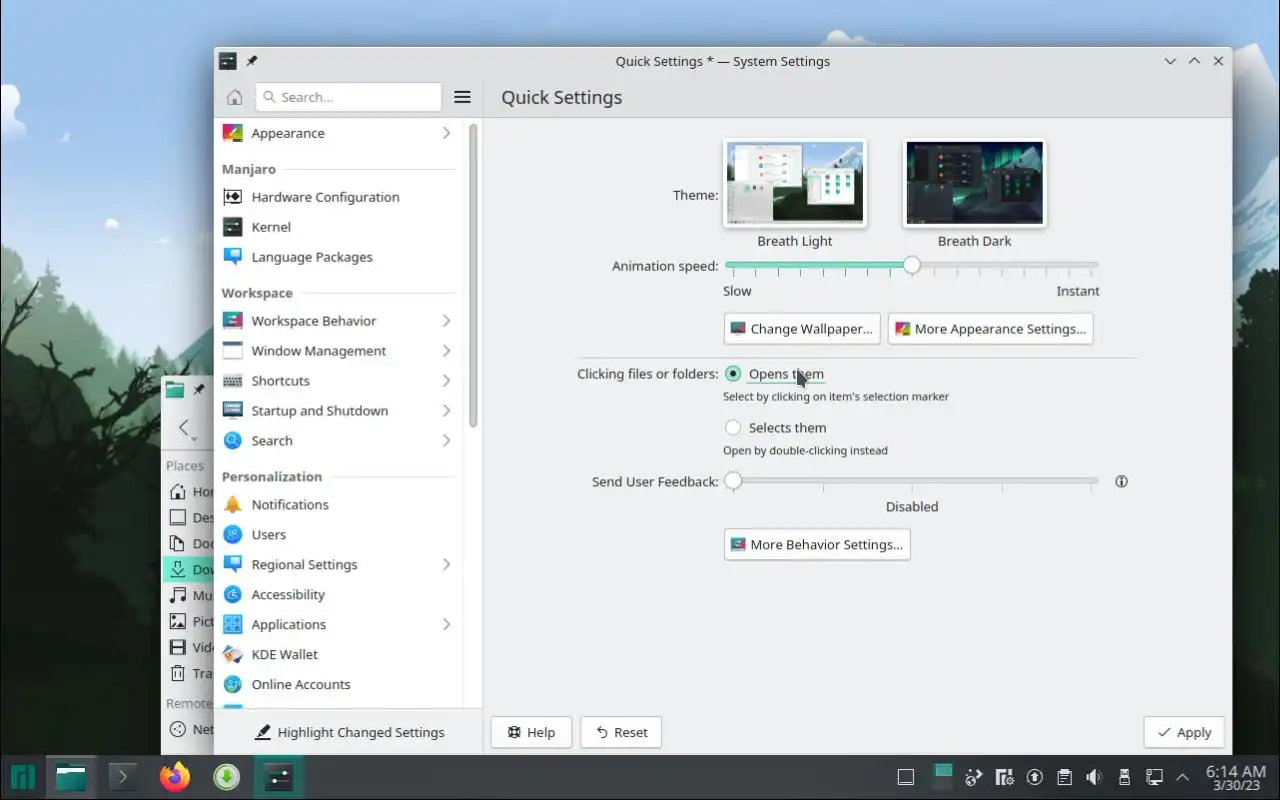Viewport: 1280px width, 800px height.
Task: Open the Users settings entry
Action: coord(339,535)
